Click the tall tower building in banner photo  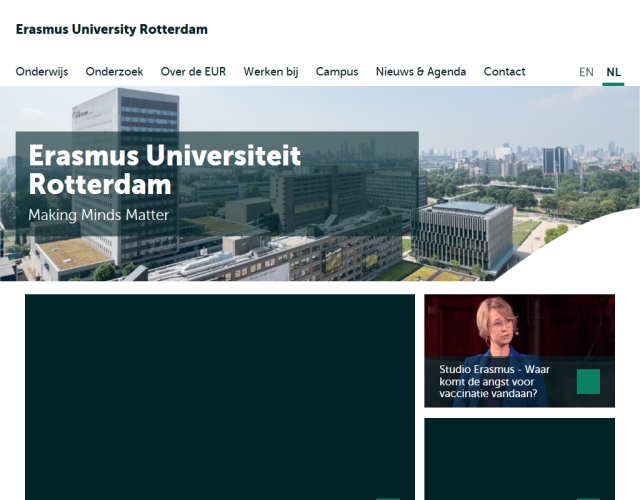coord(125,176)
